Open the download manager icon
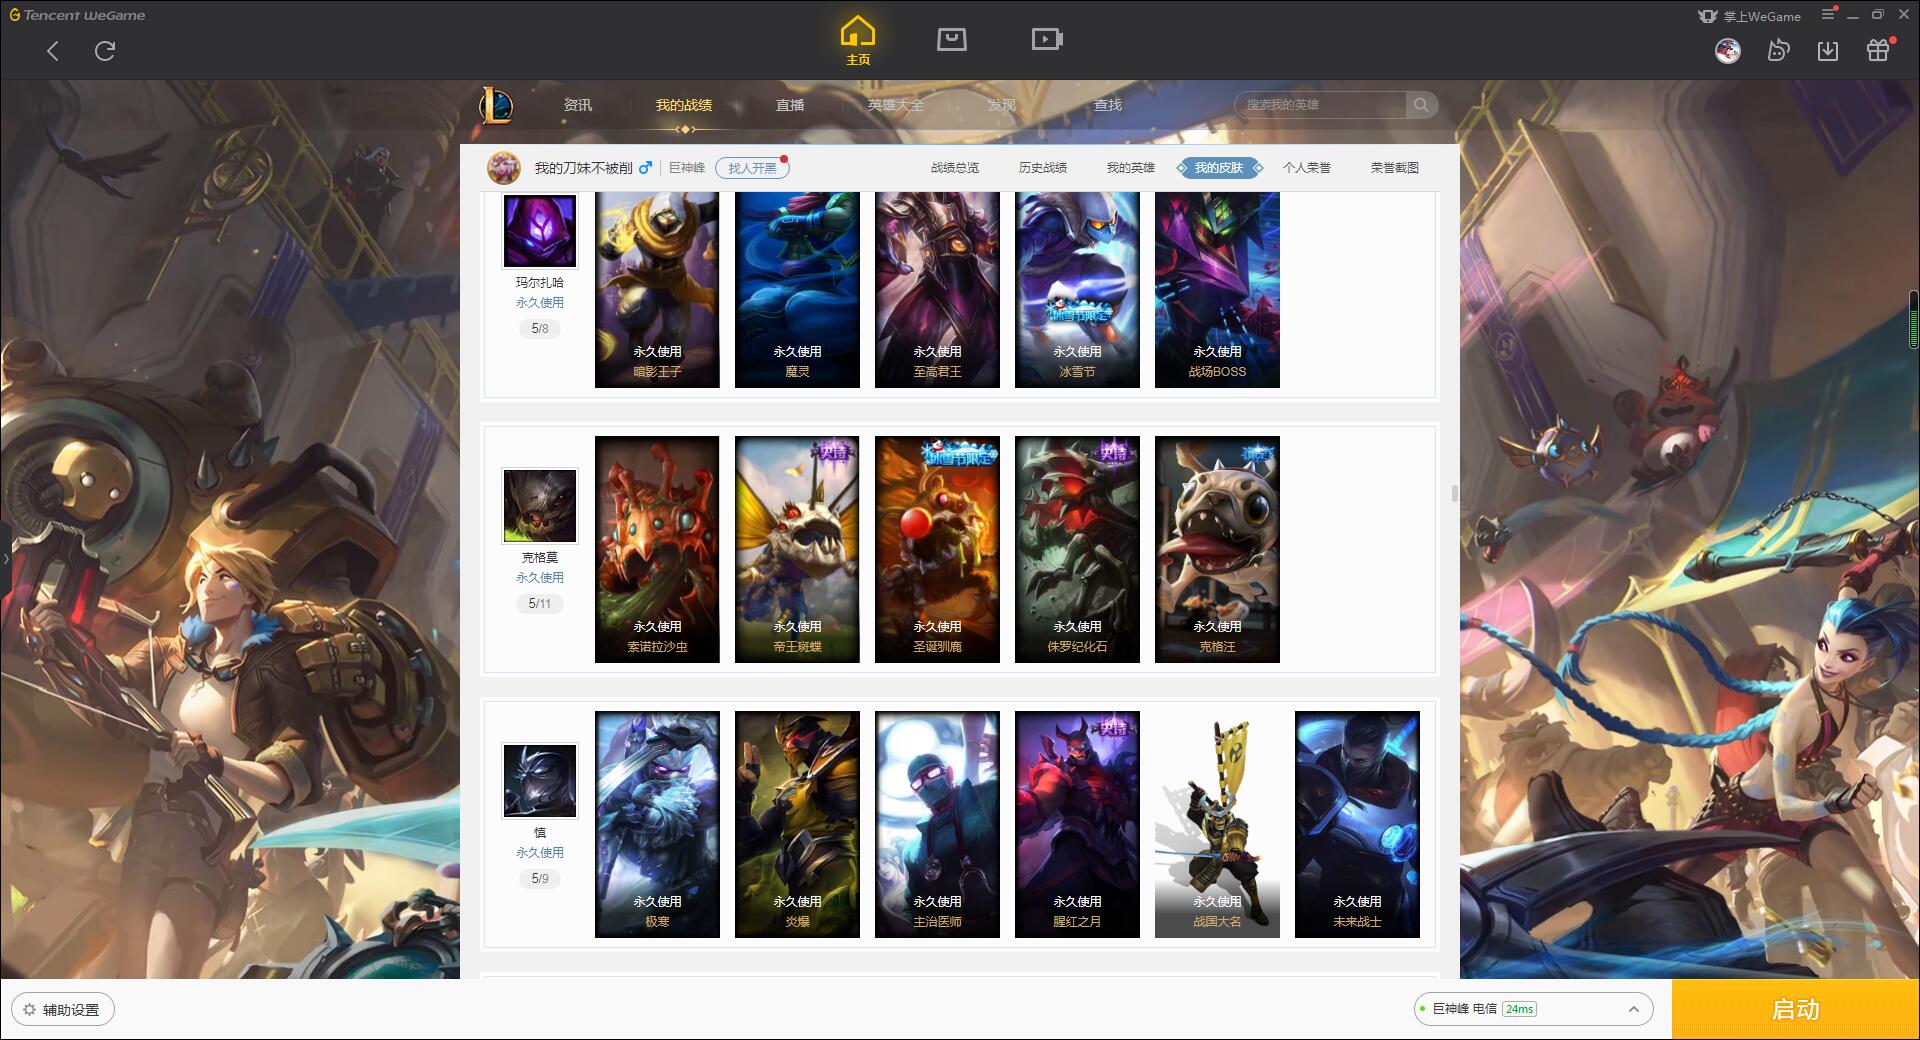This screenshot has height=1040, width=1920. [1828, 50]
